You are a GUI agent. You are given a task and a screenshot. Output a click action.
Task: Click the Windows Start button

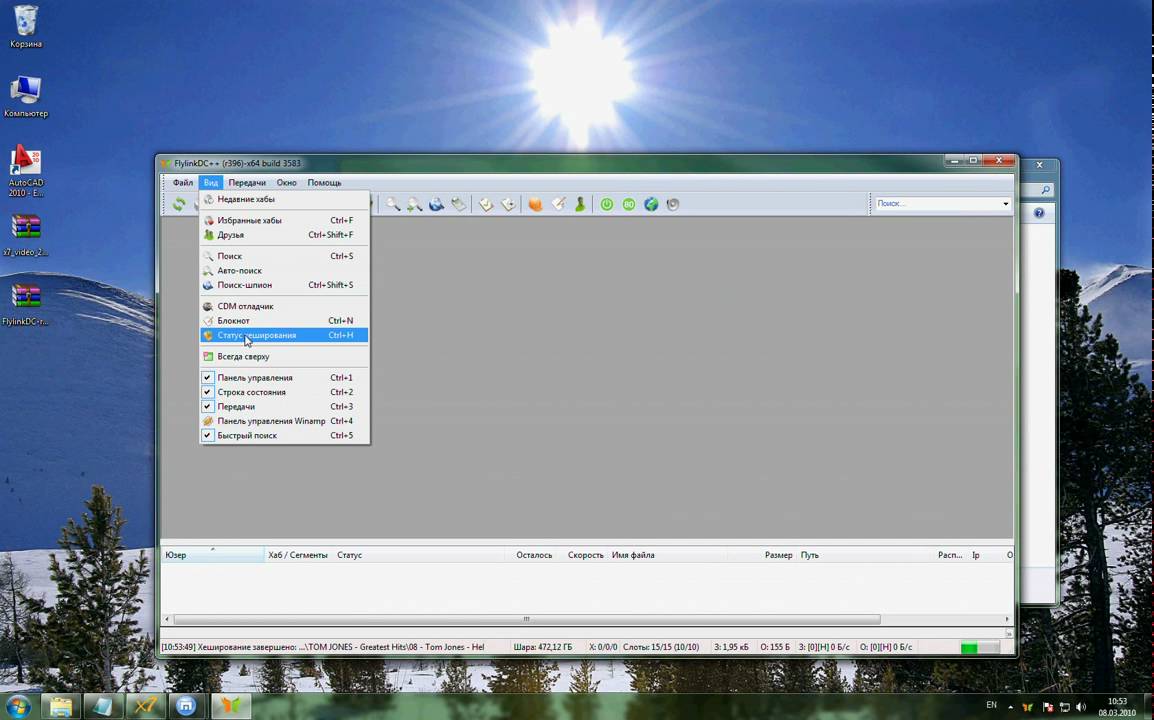18,705
